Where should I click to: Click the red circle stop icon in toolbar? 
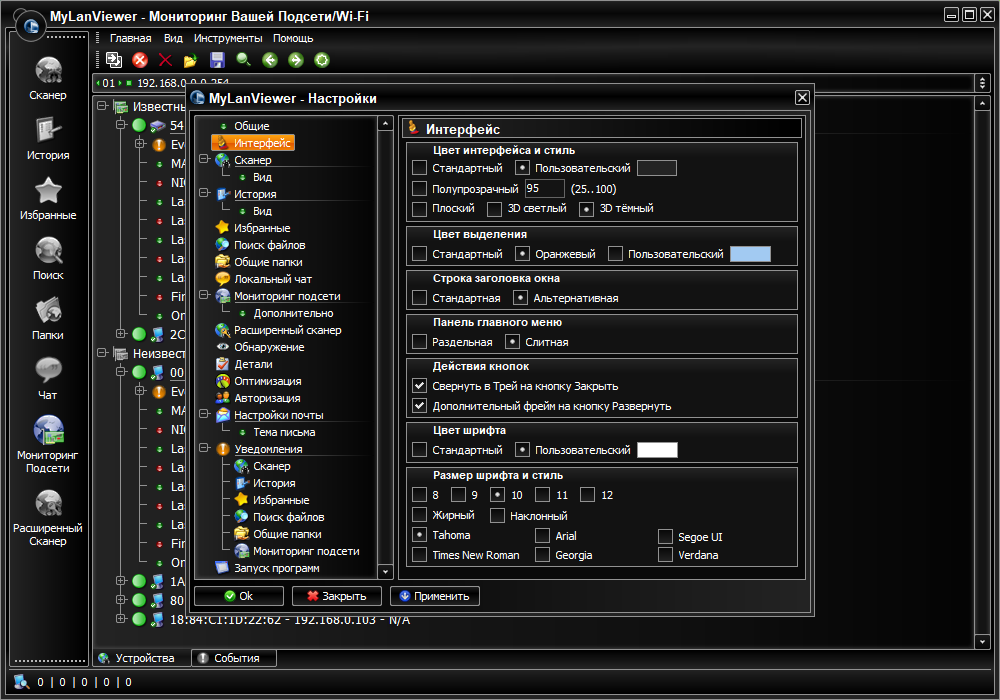click(x=140, y=60)
